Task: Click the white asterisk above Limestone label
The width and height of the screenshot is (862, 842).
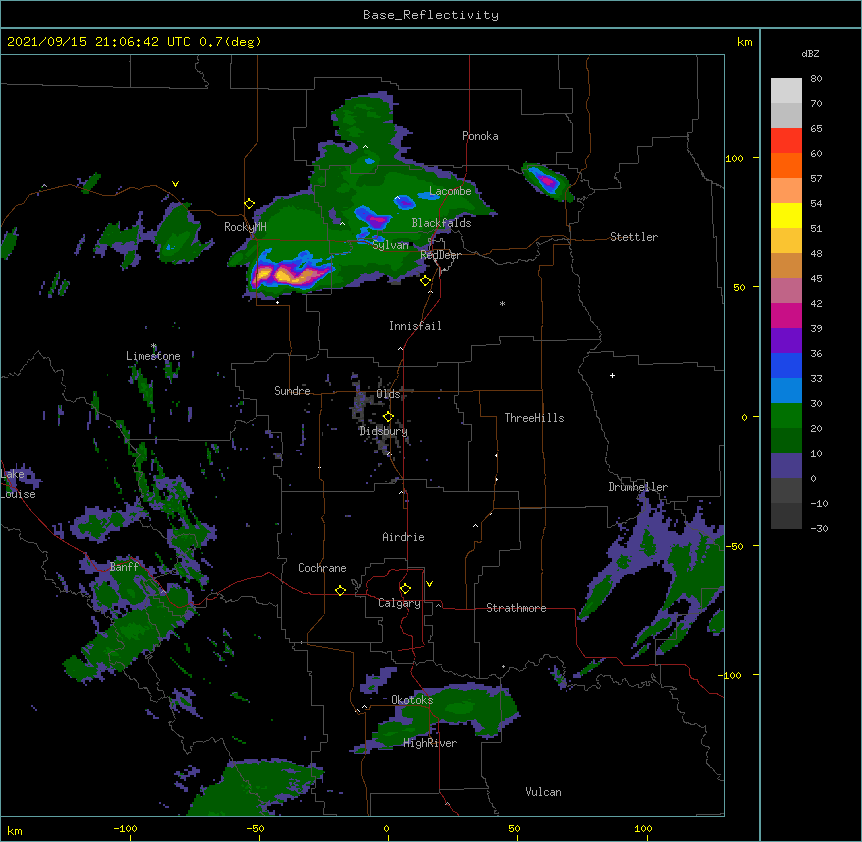Action: coord(154,346)
